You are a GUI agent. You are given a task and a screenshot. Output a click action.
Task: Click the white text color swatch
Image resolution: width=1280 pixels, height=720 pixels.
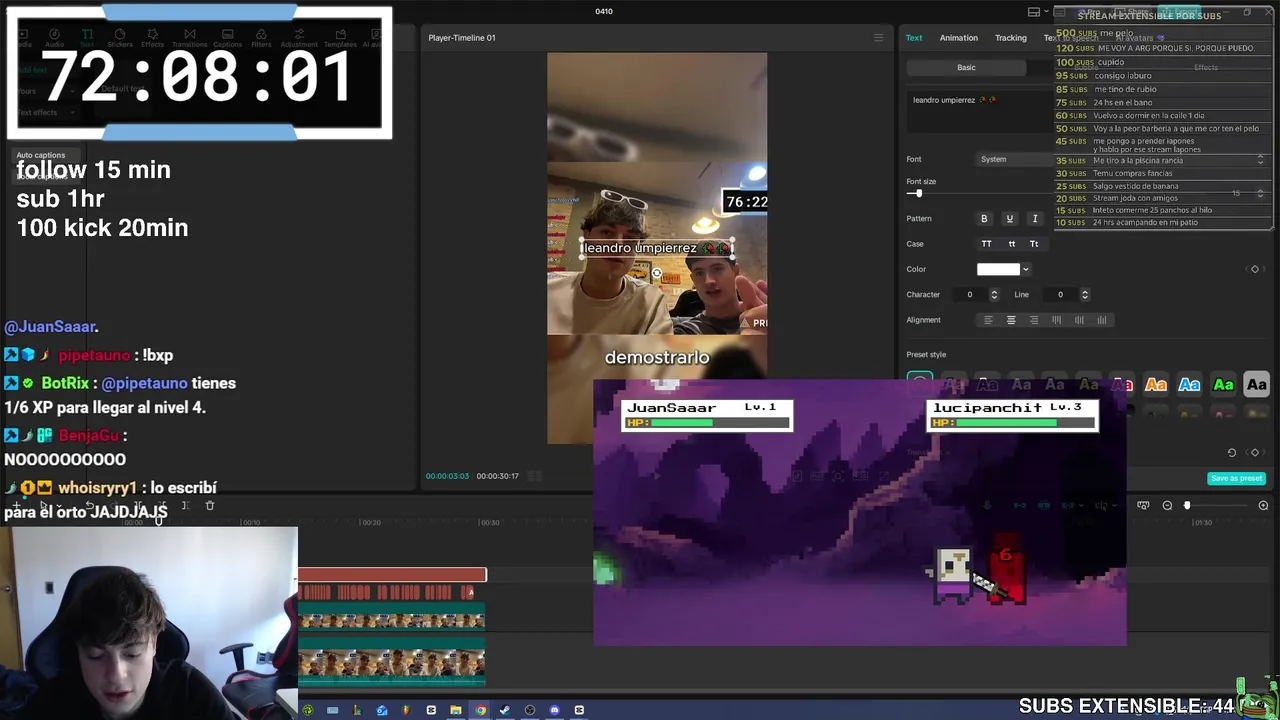998,269
